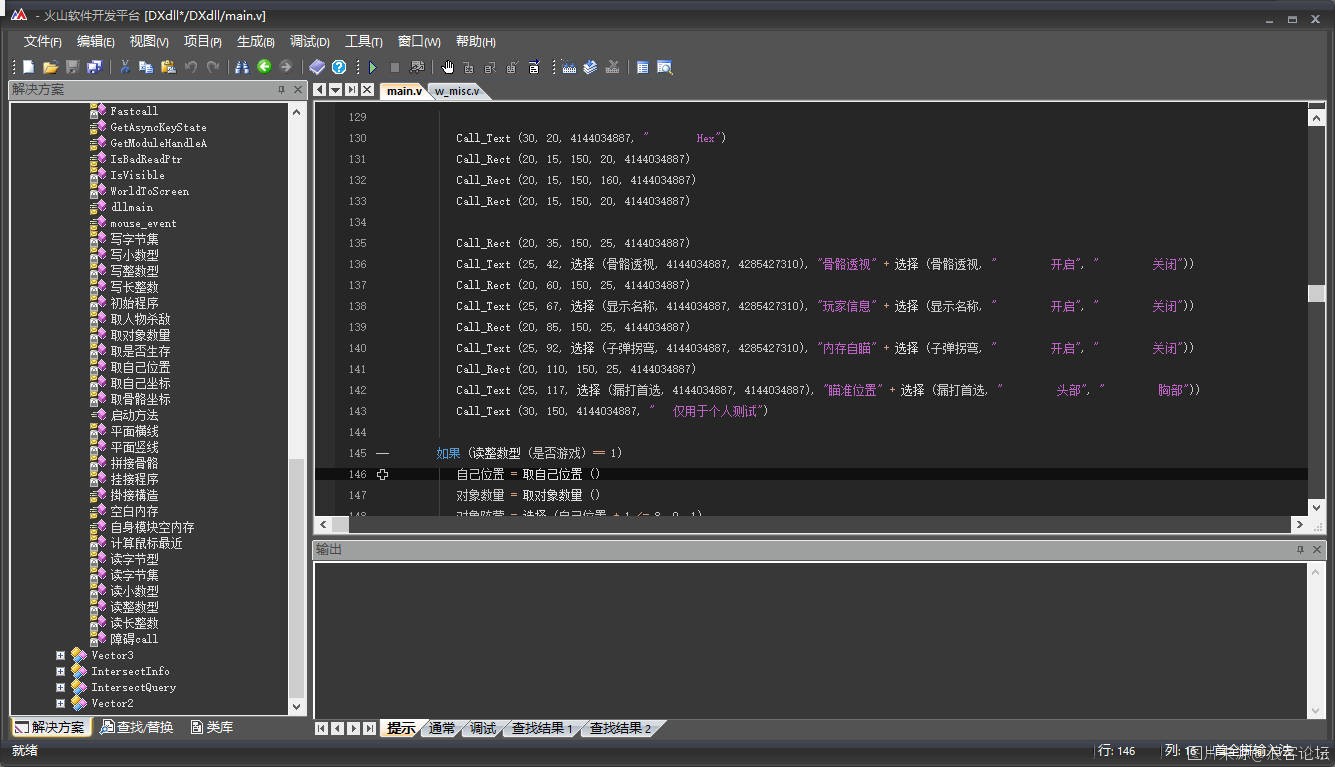Expand the IntersectInfo tree node

coord(60,672)
